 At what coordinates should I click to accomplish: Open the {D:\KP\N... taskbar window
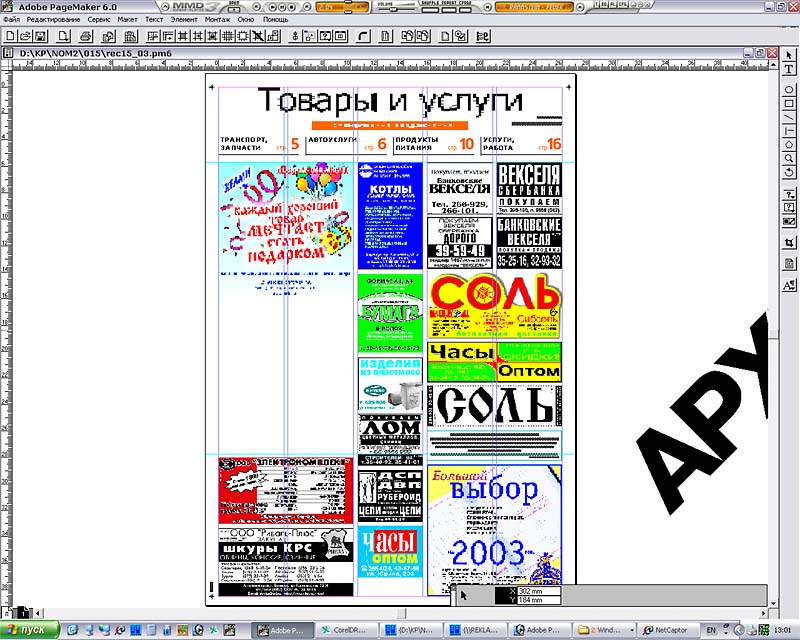[411, 630]
